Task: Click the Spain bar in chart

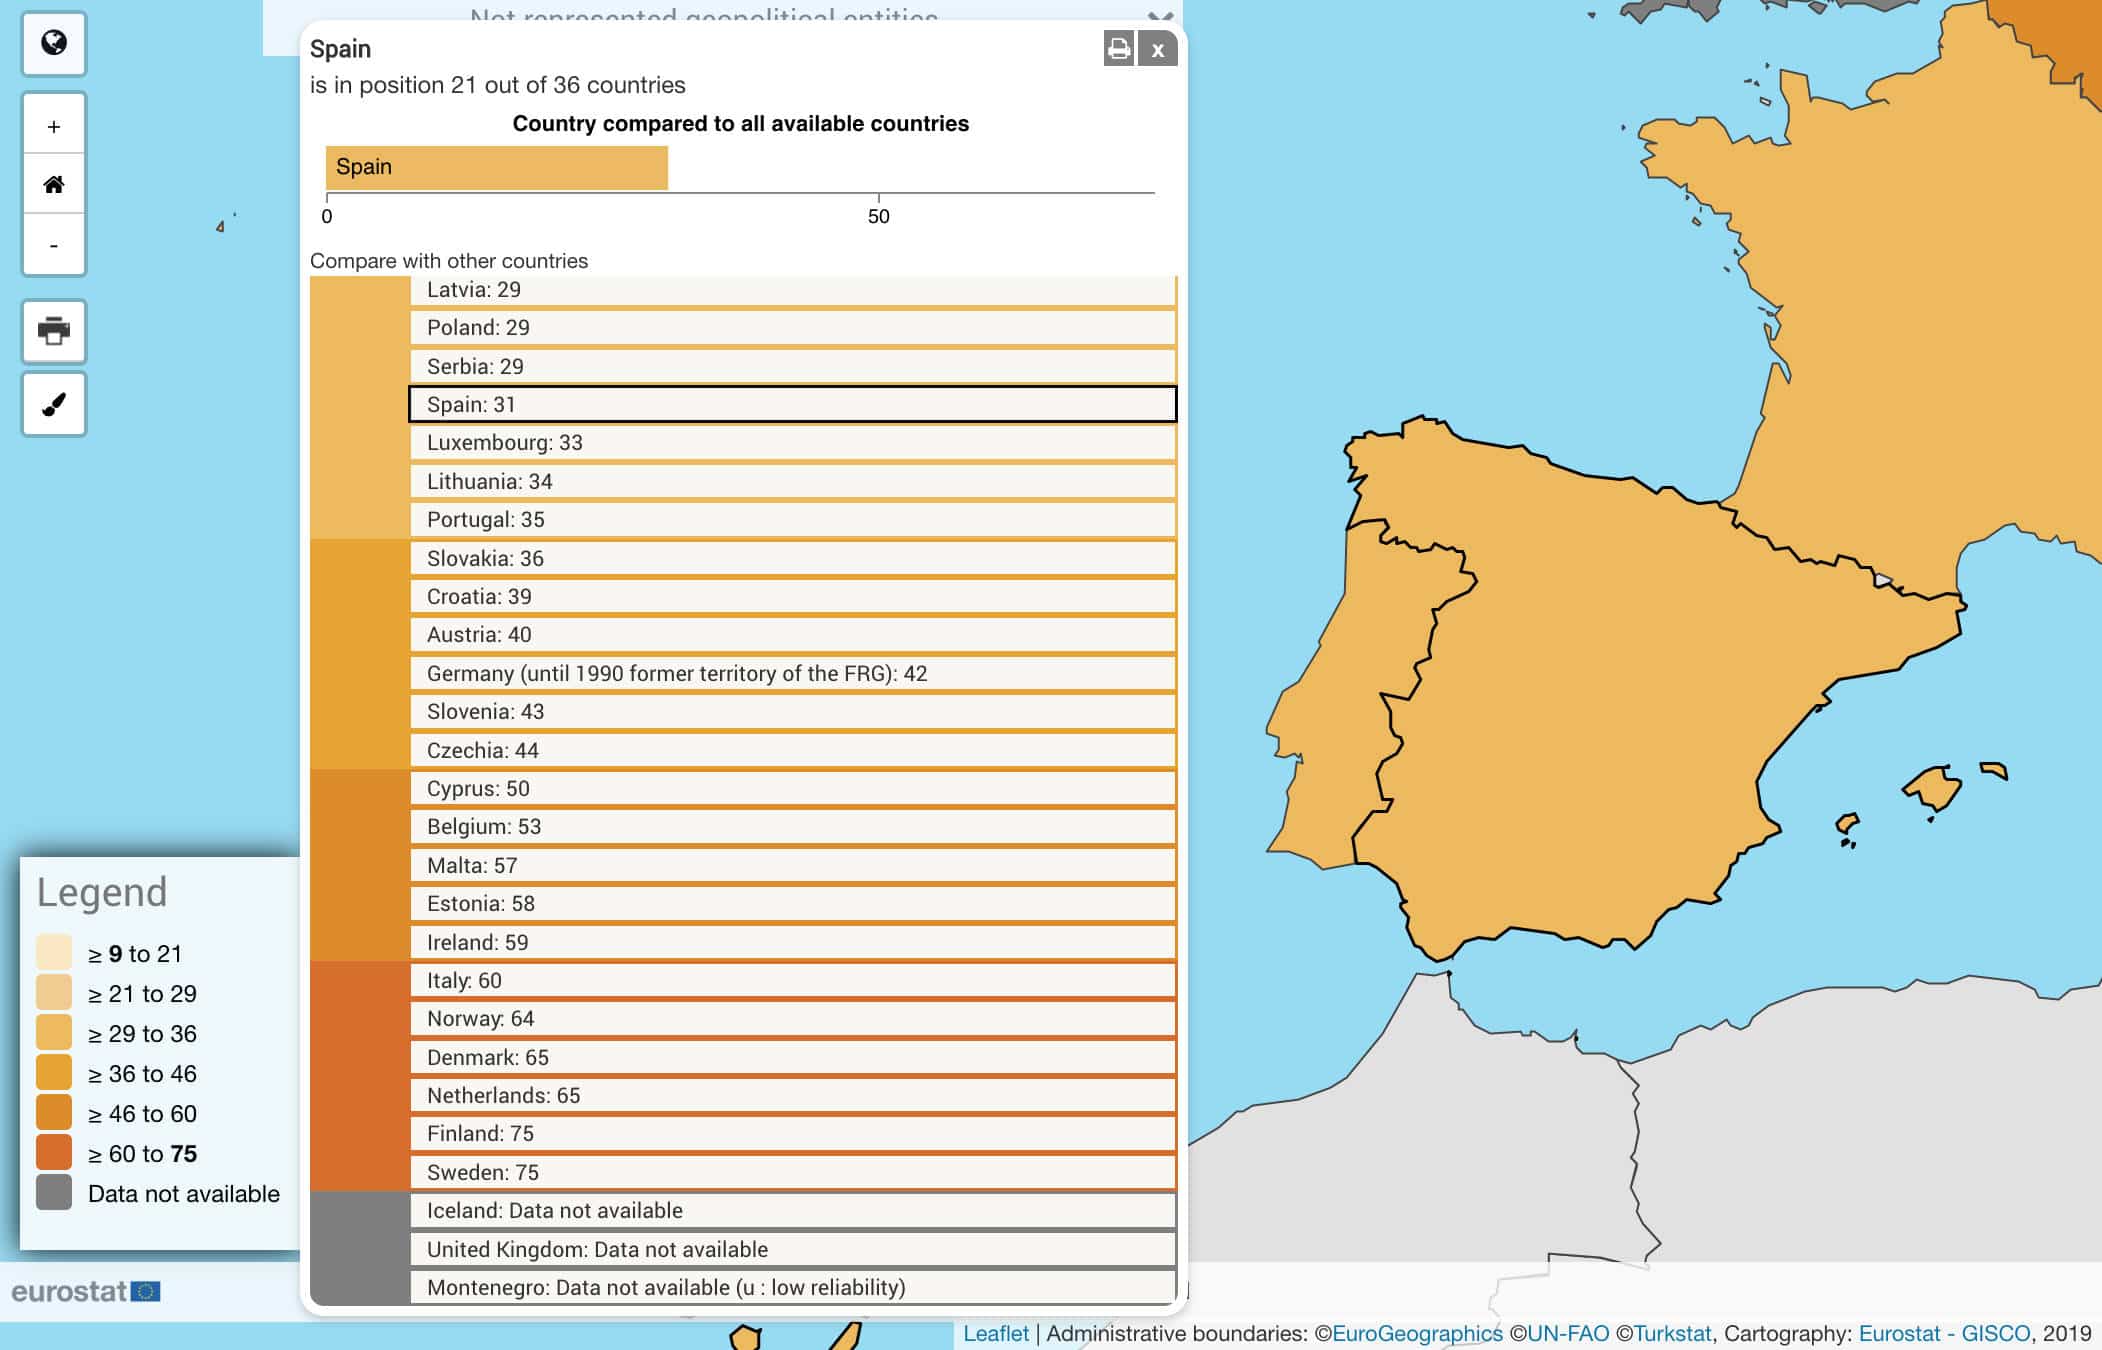Action: click(x=496, y=167)
